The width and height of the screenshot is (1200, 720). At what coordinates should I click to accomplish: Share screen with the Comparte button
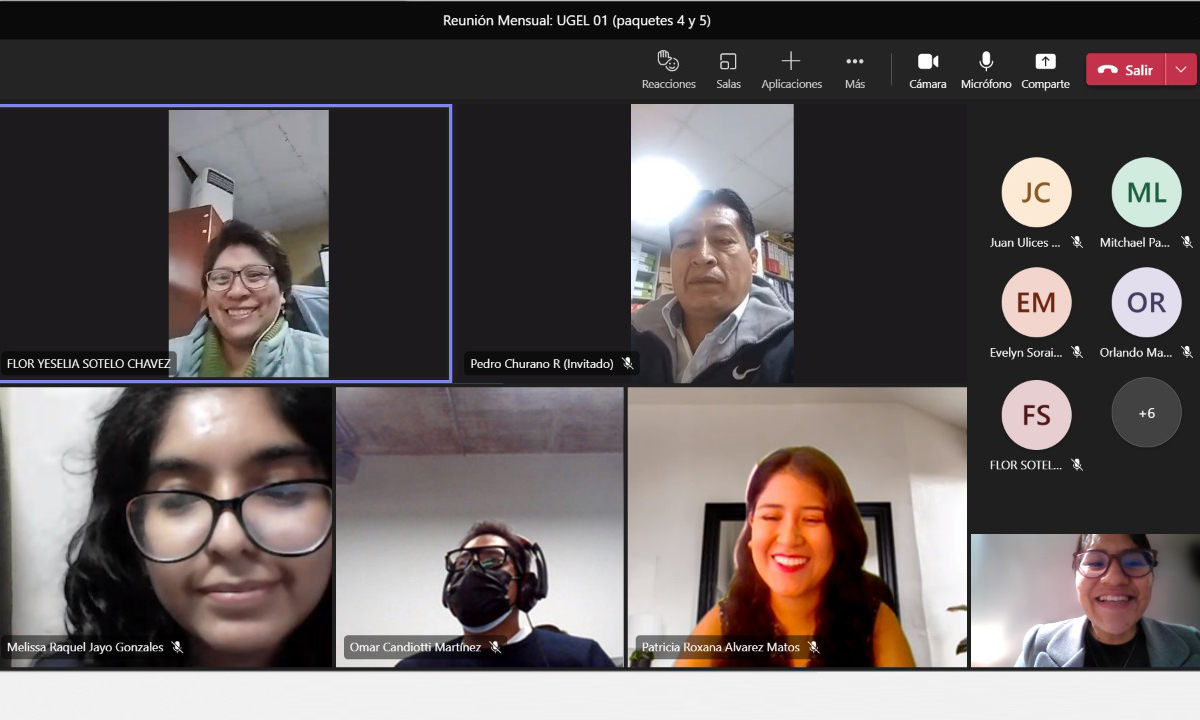pos(1045,70)
